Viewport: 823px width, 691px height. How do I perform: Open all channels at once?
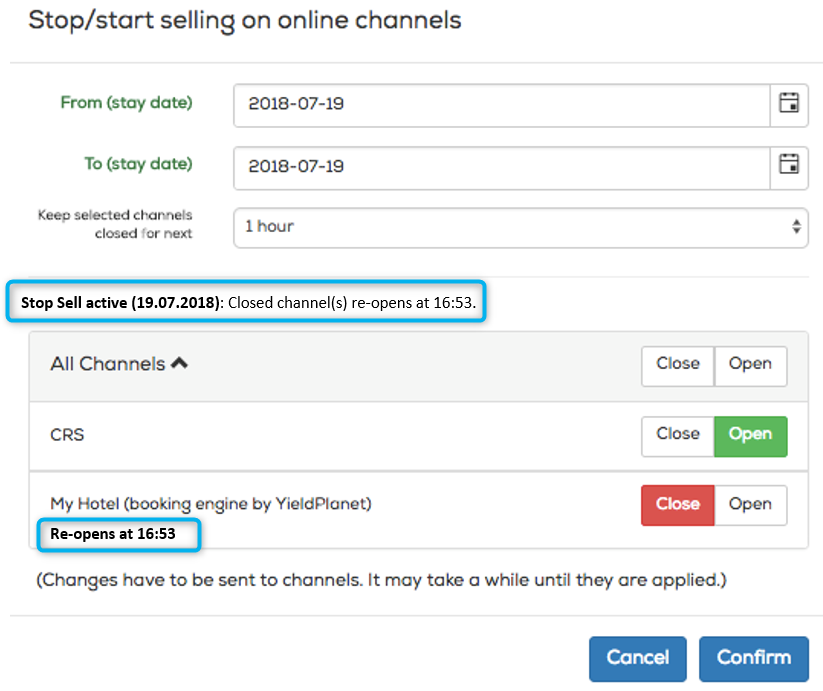click(750, 366)
